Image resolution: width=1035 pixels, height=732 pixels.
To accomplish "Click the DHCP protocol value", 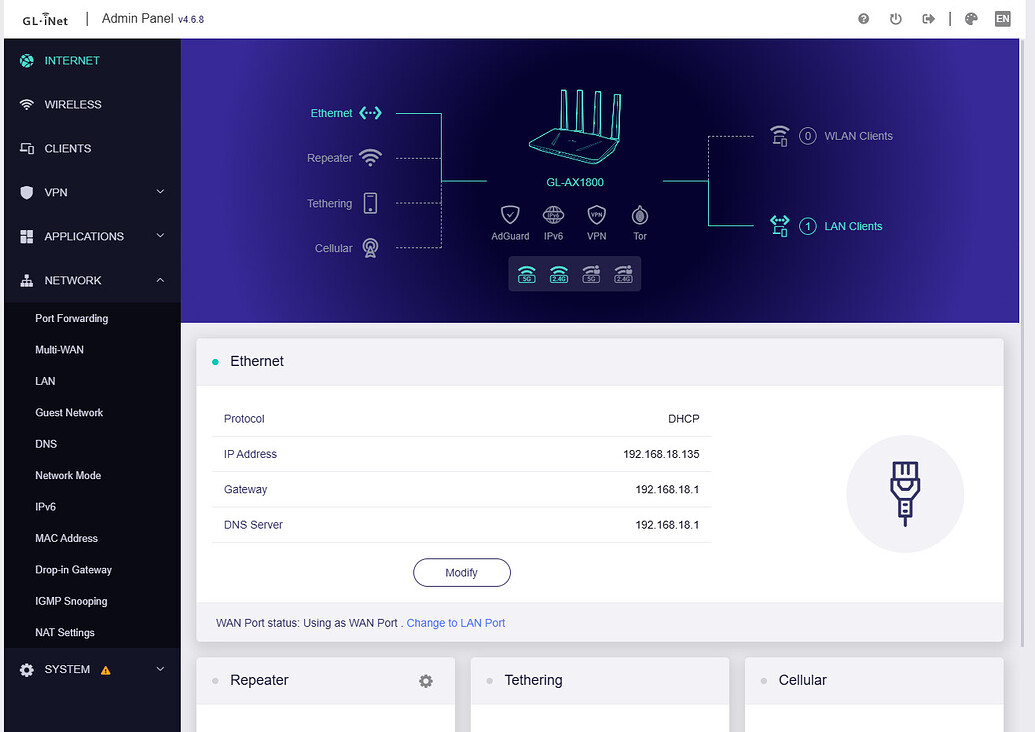I will coord(683,418).
